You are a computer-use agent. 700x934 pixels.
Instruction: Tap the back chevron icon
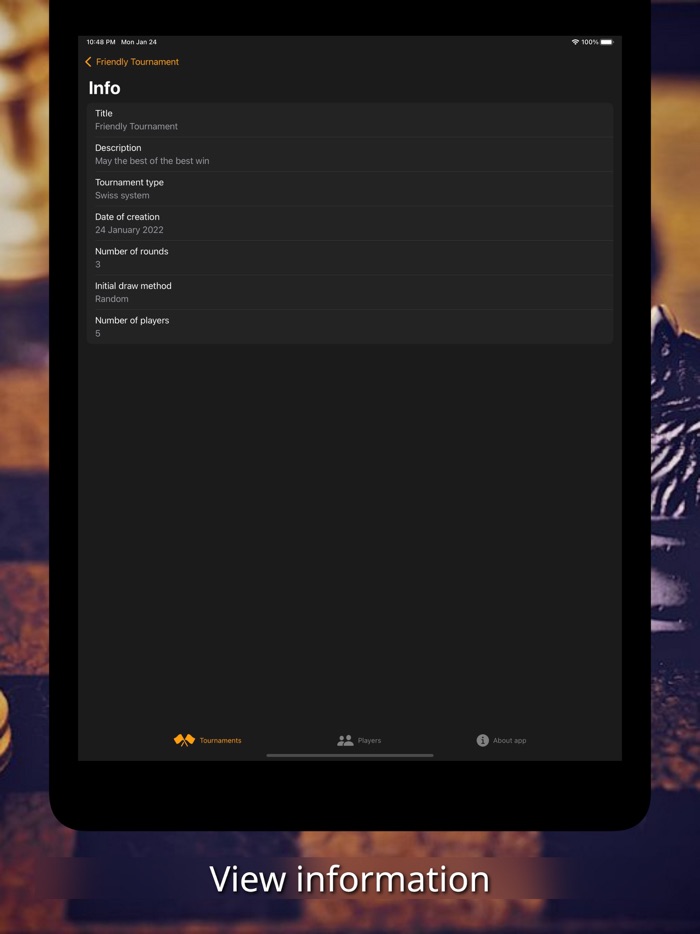(88, 62)
